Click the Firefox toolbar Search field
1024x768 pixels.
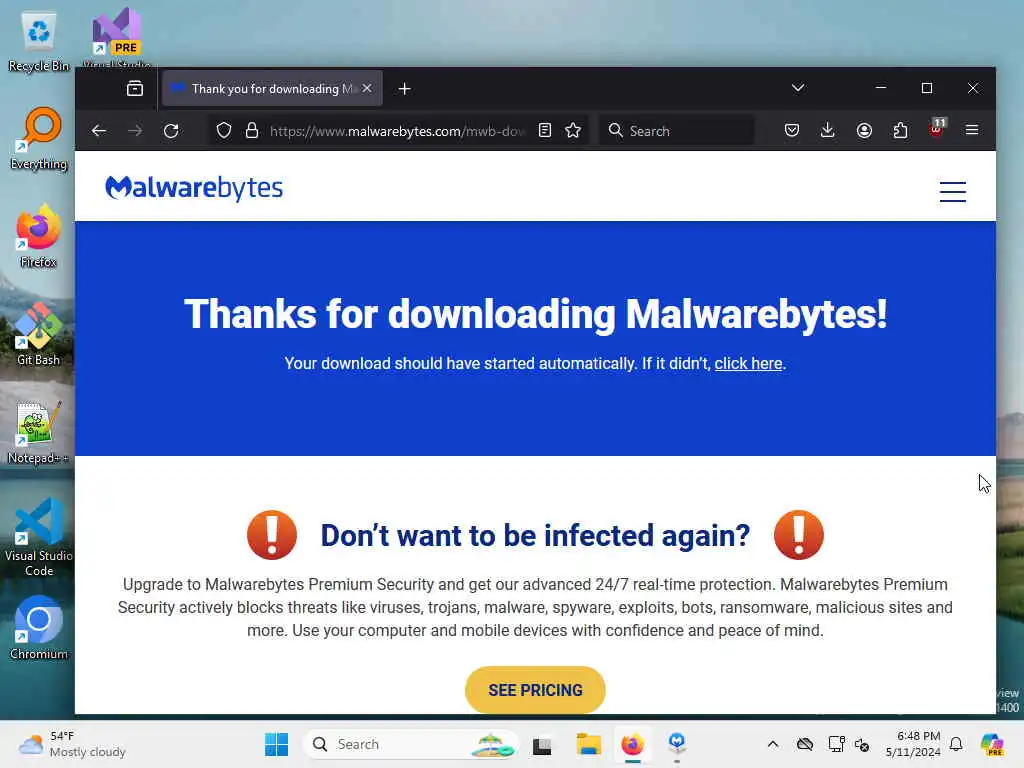676,131
